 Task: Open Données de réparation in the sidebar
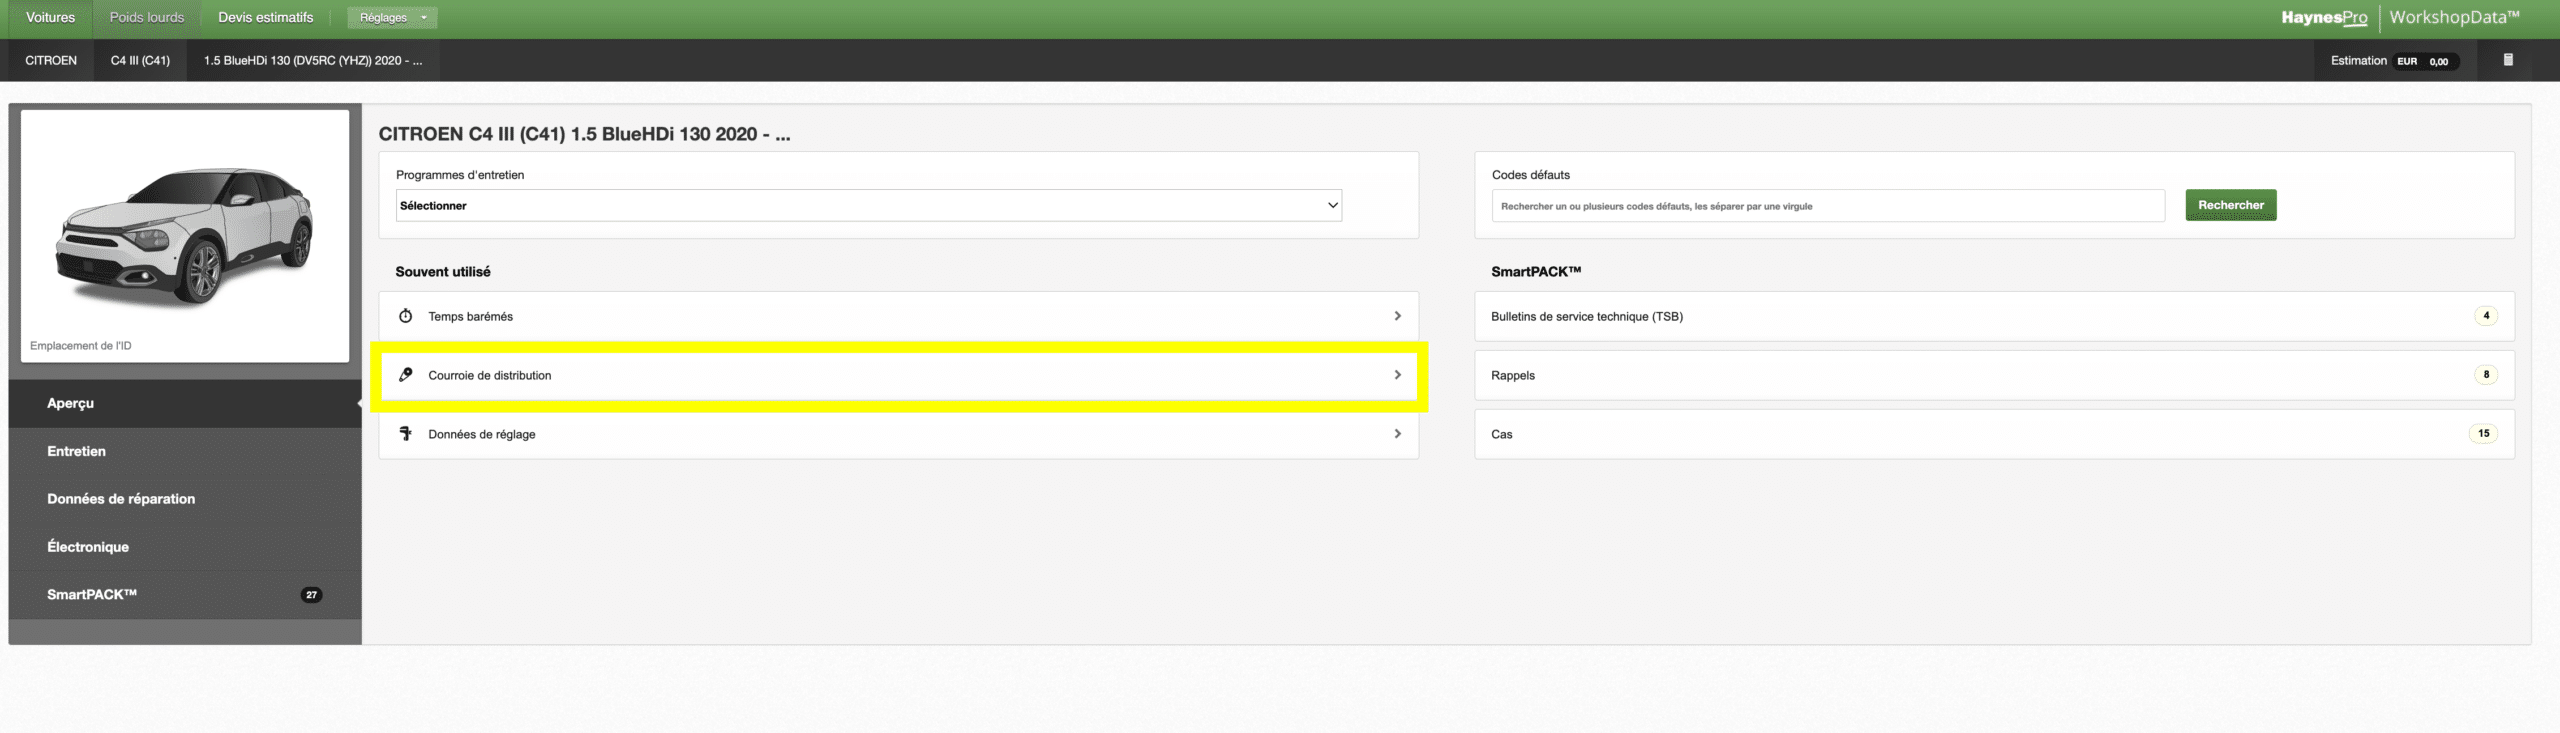click(121, 499)
